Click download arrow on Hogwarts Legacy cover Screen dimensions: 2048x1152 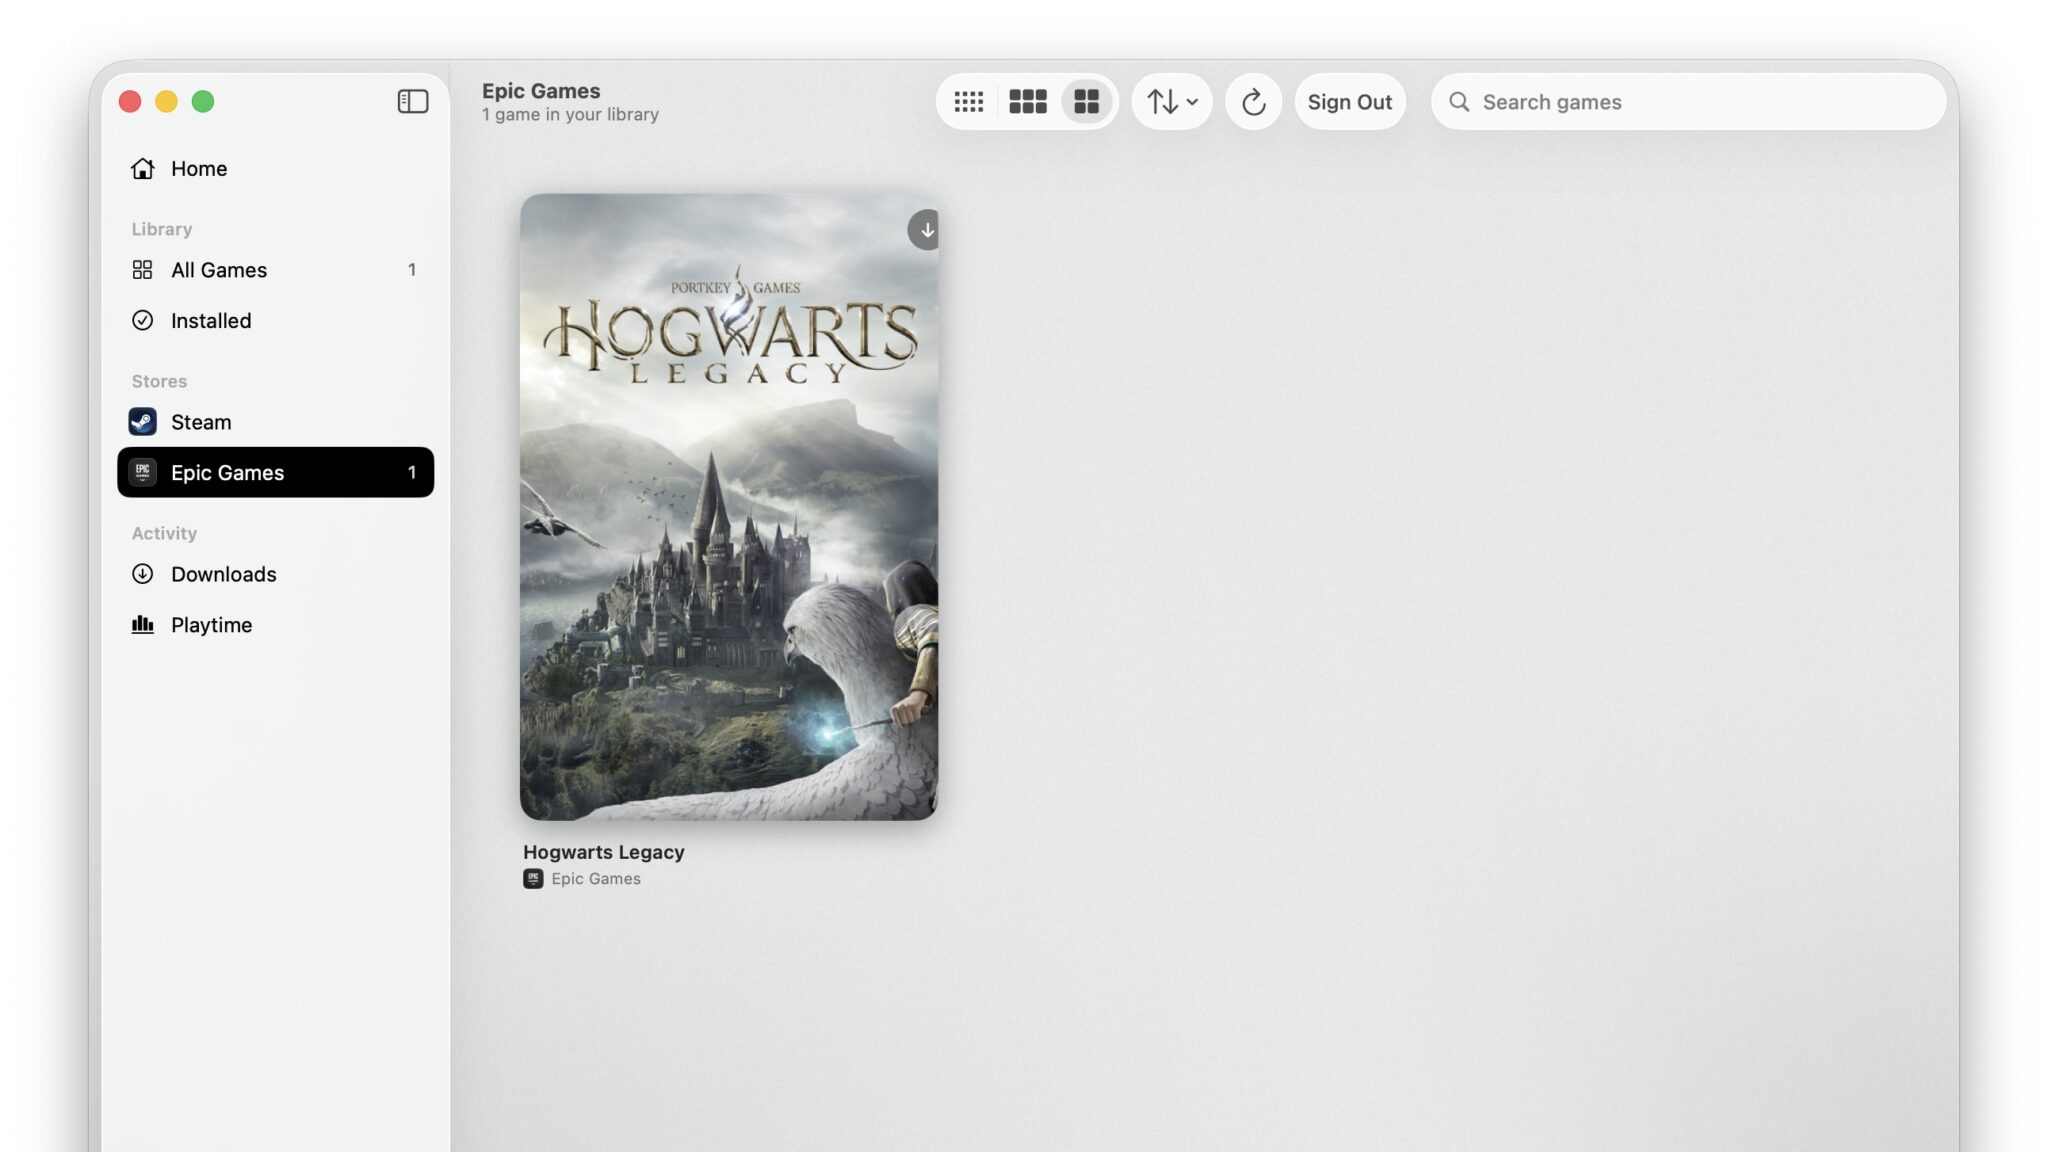coord(925,230)
